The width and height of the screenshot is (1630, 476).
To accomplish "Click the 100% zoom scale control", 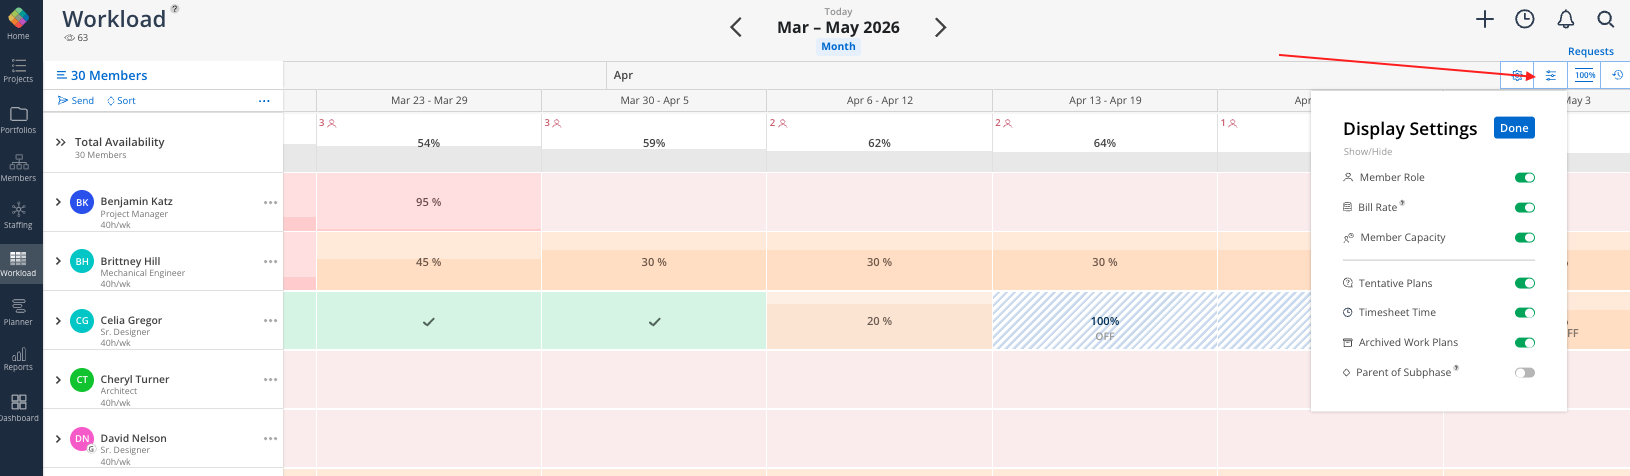I will point(1585,75).
